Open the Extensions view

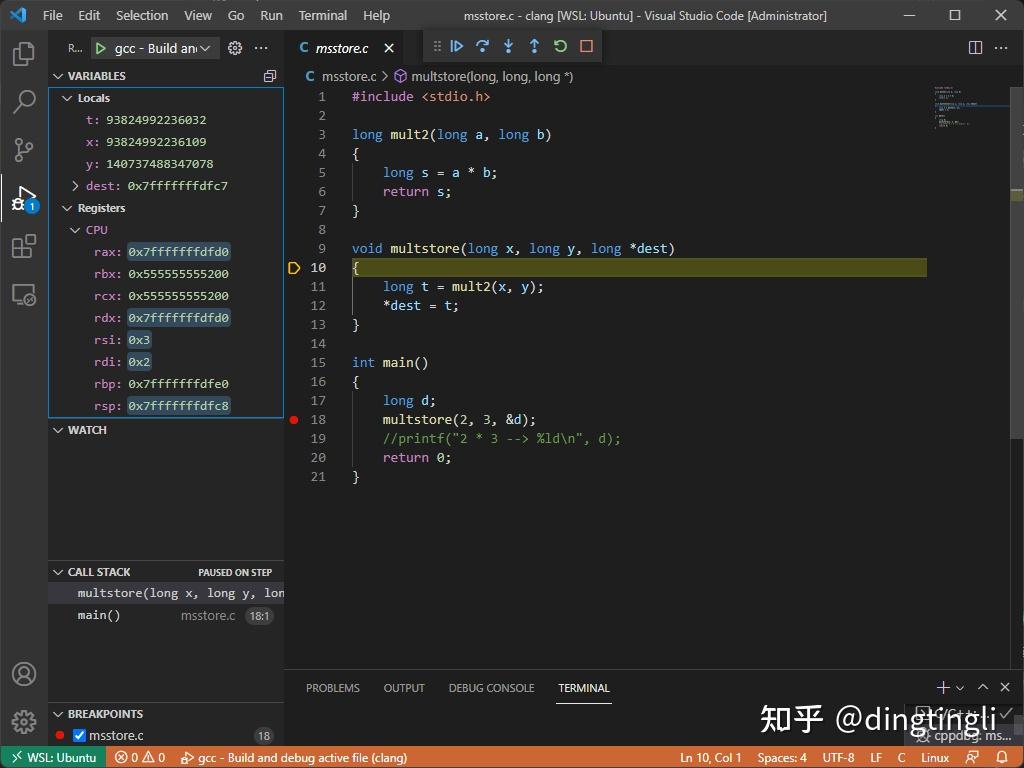(24, 247)
